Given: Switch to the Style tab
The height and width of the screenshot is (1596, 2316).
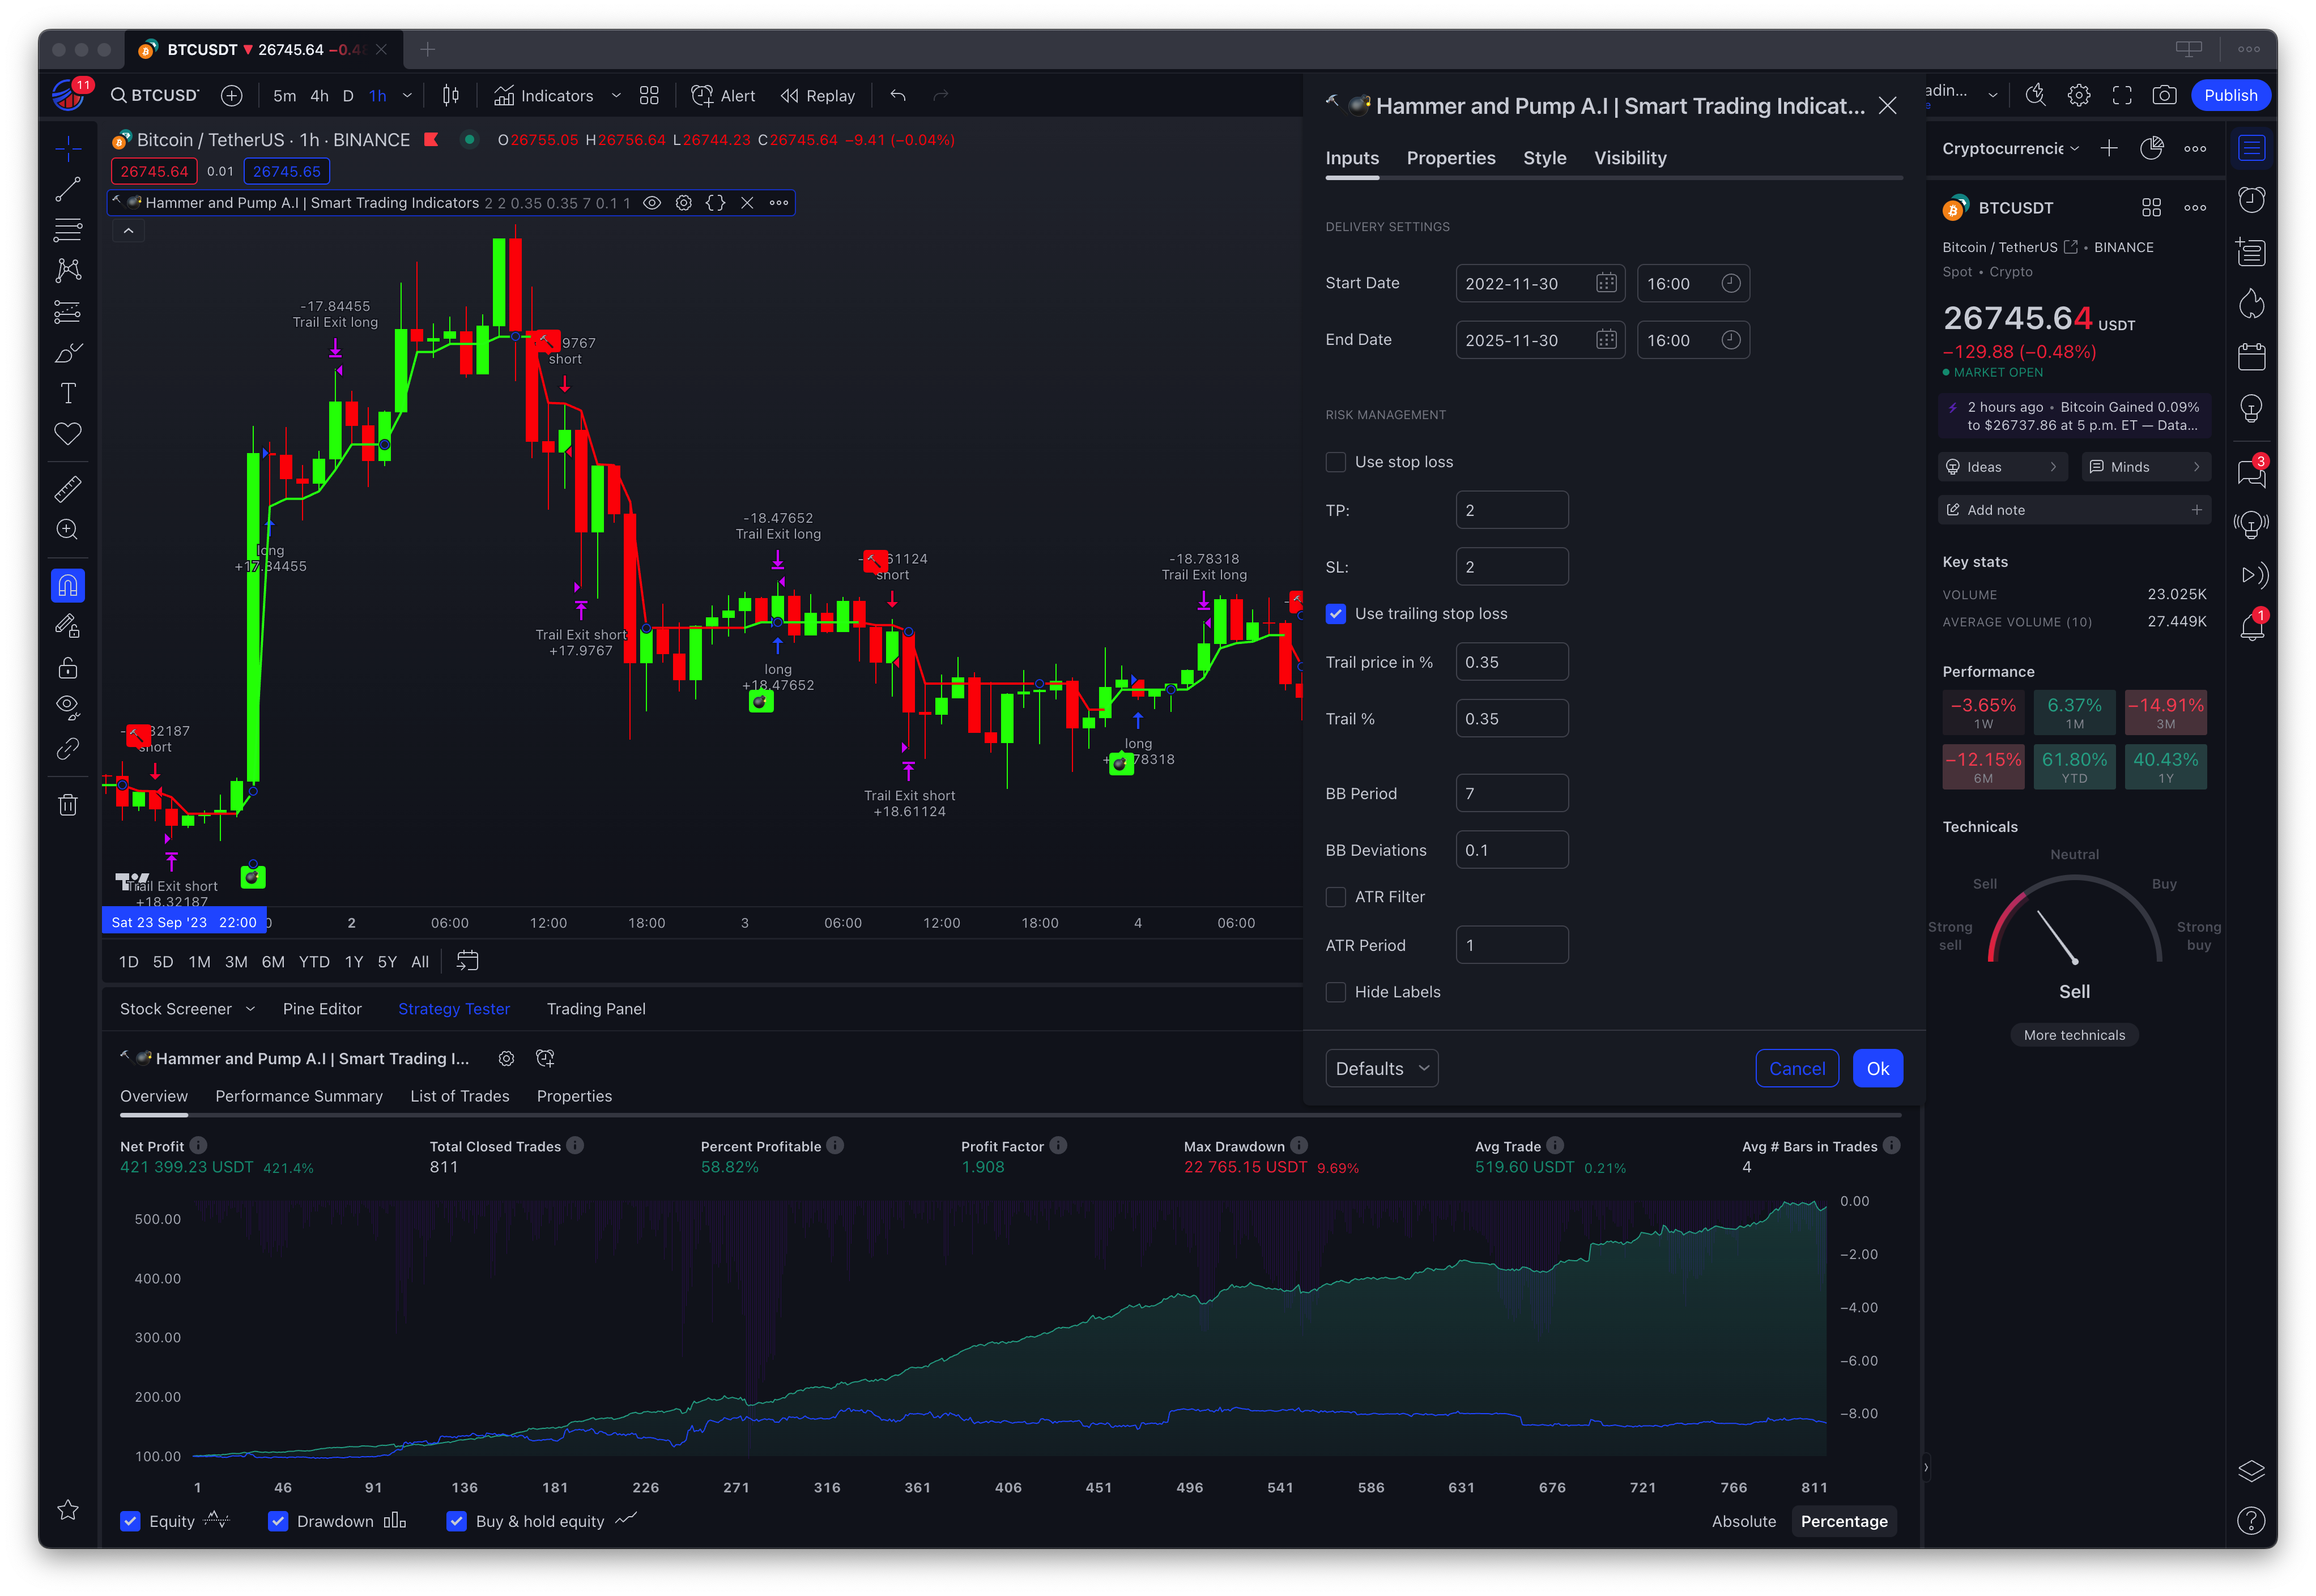Looking at the screenshot, I should [1544, 158].
